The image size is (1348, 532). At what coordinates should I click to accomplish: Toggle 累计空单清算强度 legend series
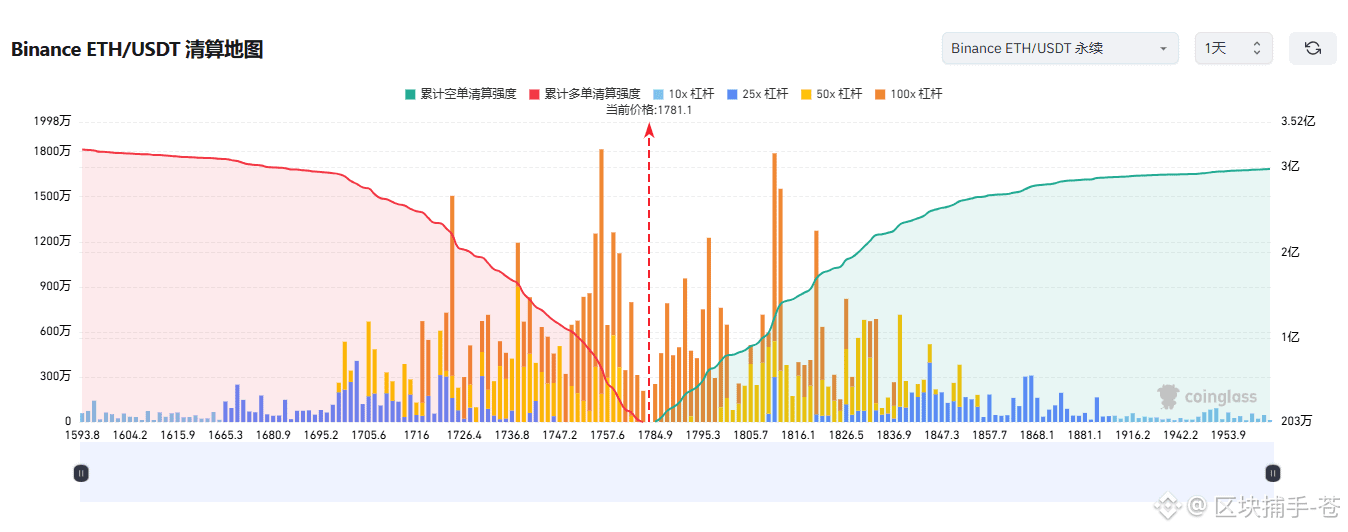pos(460,94)
